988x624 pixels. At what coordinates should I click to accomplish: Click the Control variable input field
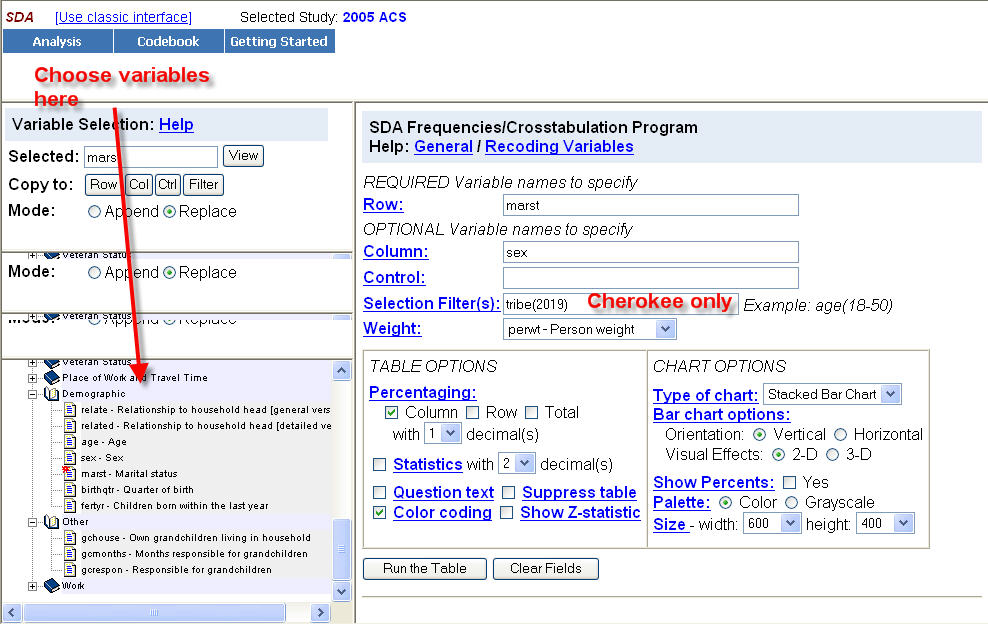[x=650, y=278]
